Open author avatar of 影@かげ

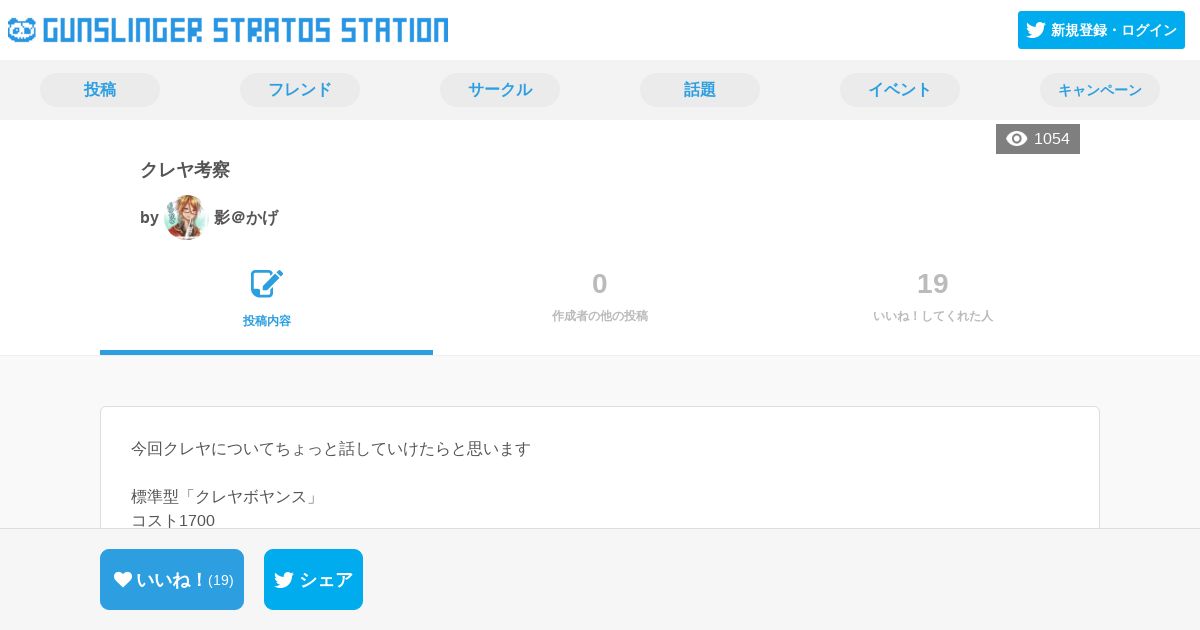[186, 217]
